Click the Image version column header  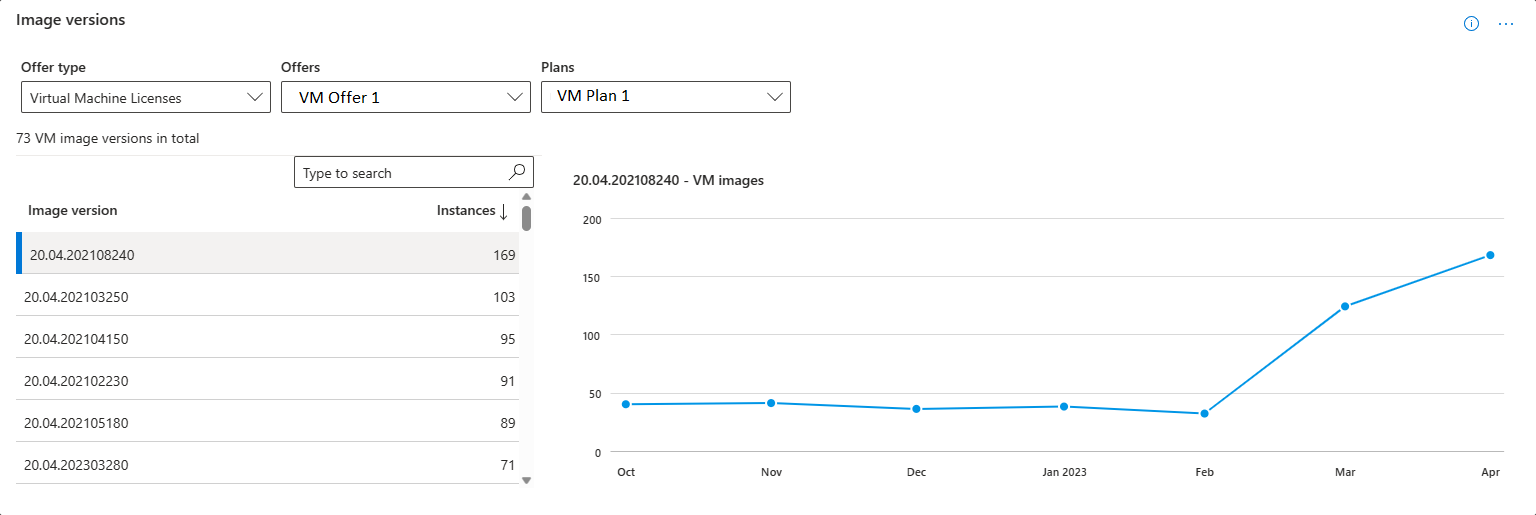pos(73,211)
